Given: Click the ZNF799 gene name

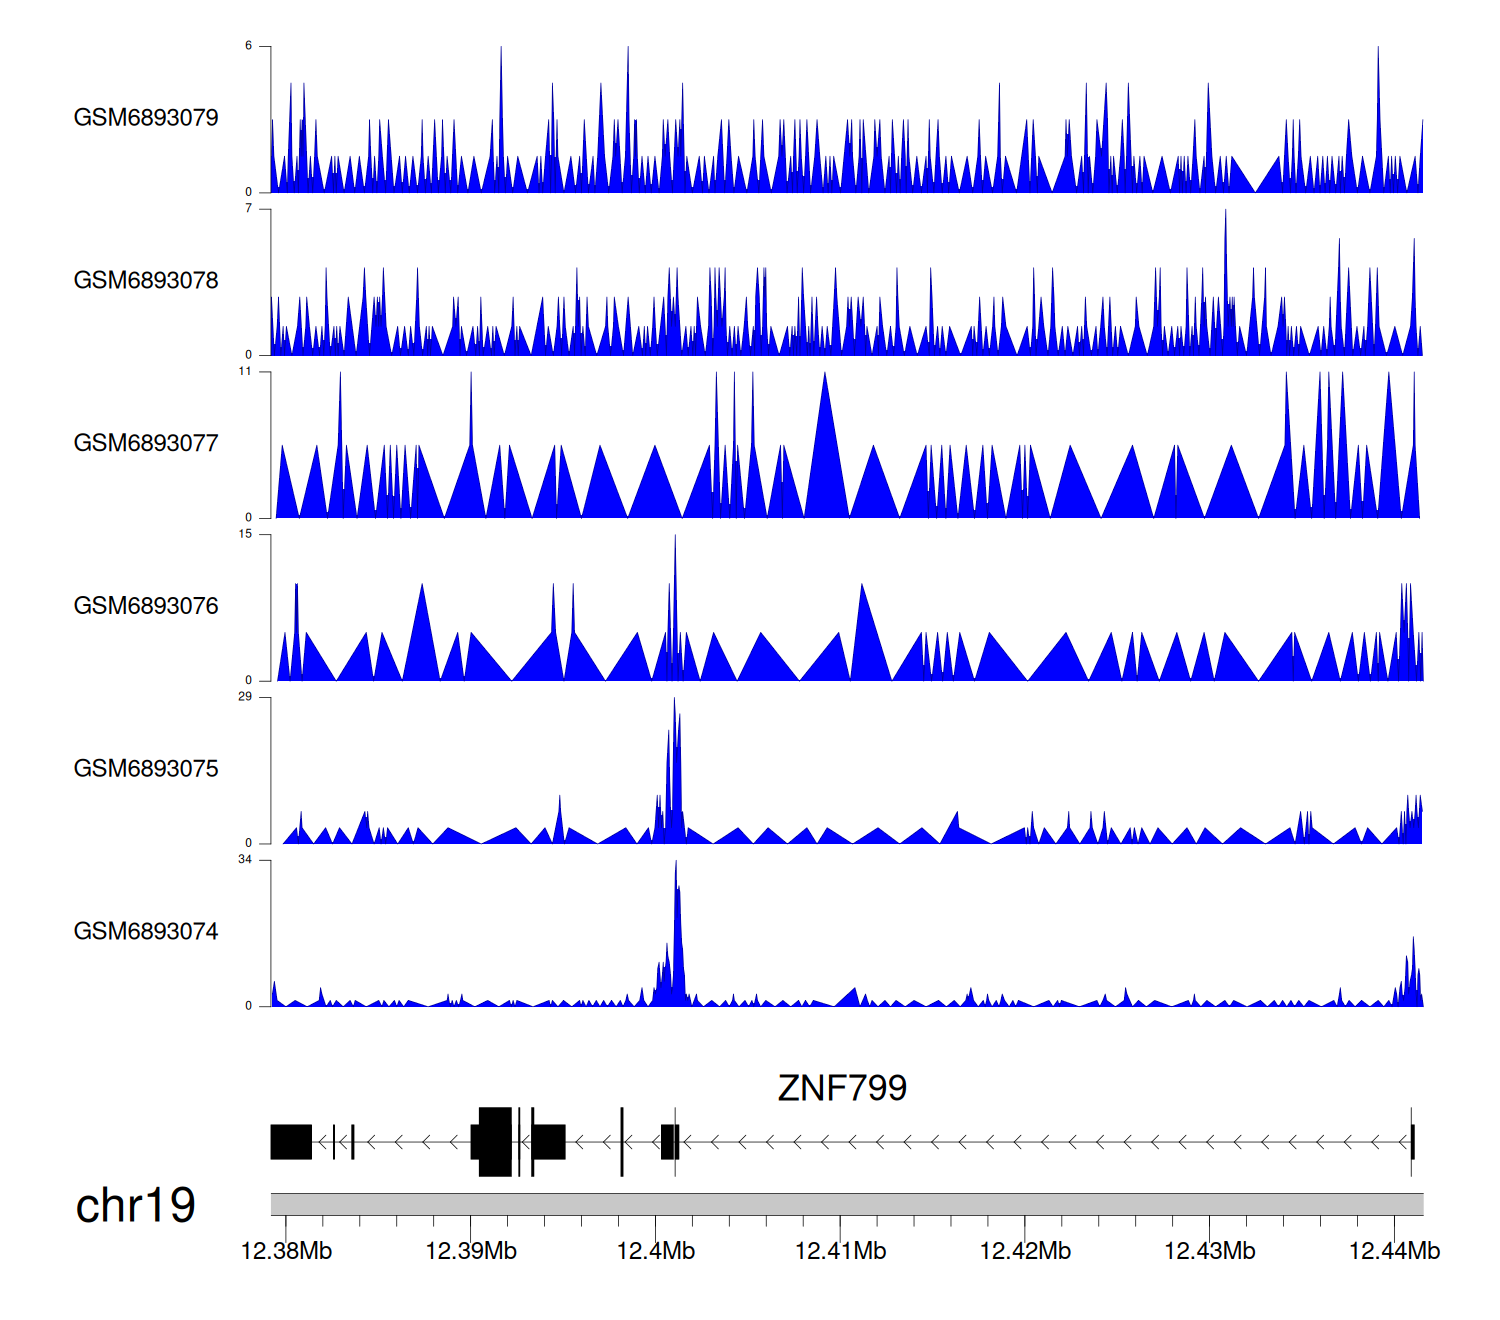Looking at the screenshot, I should [x=842, y=1088].
